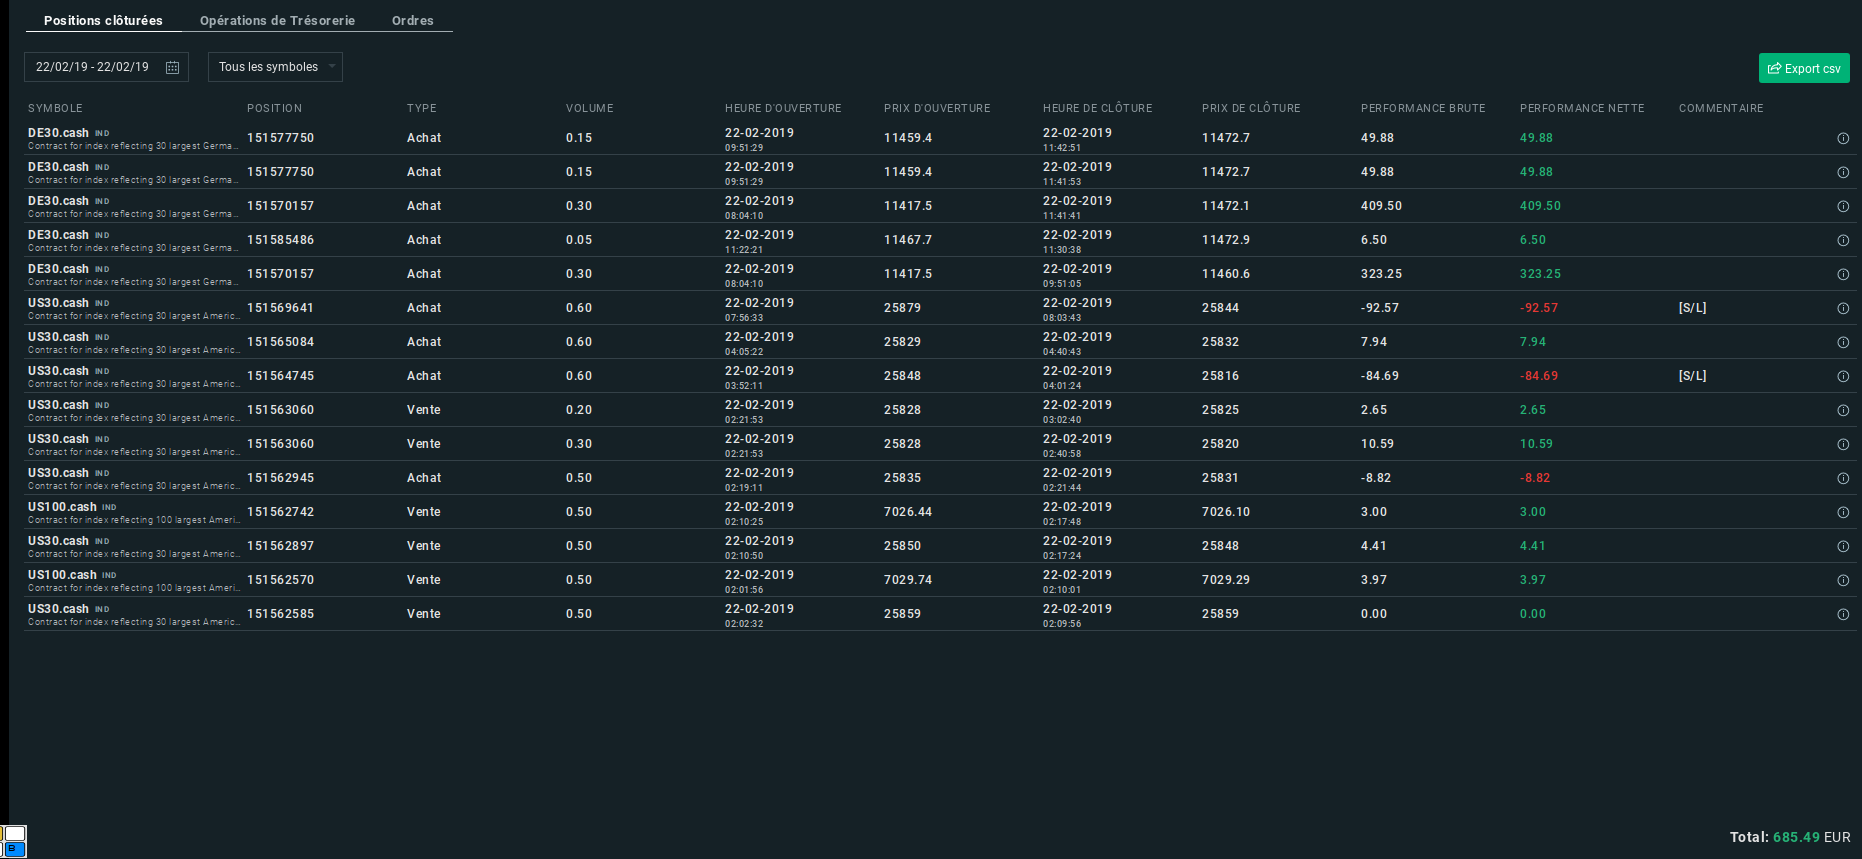
Task: Open info icon for position 151577750 closed at 11:42:51
Action: 1843,138
